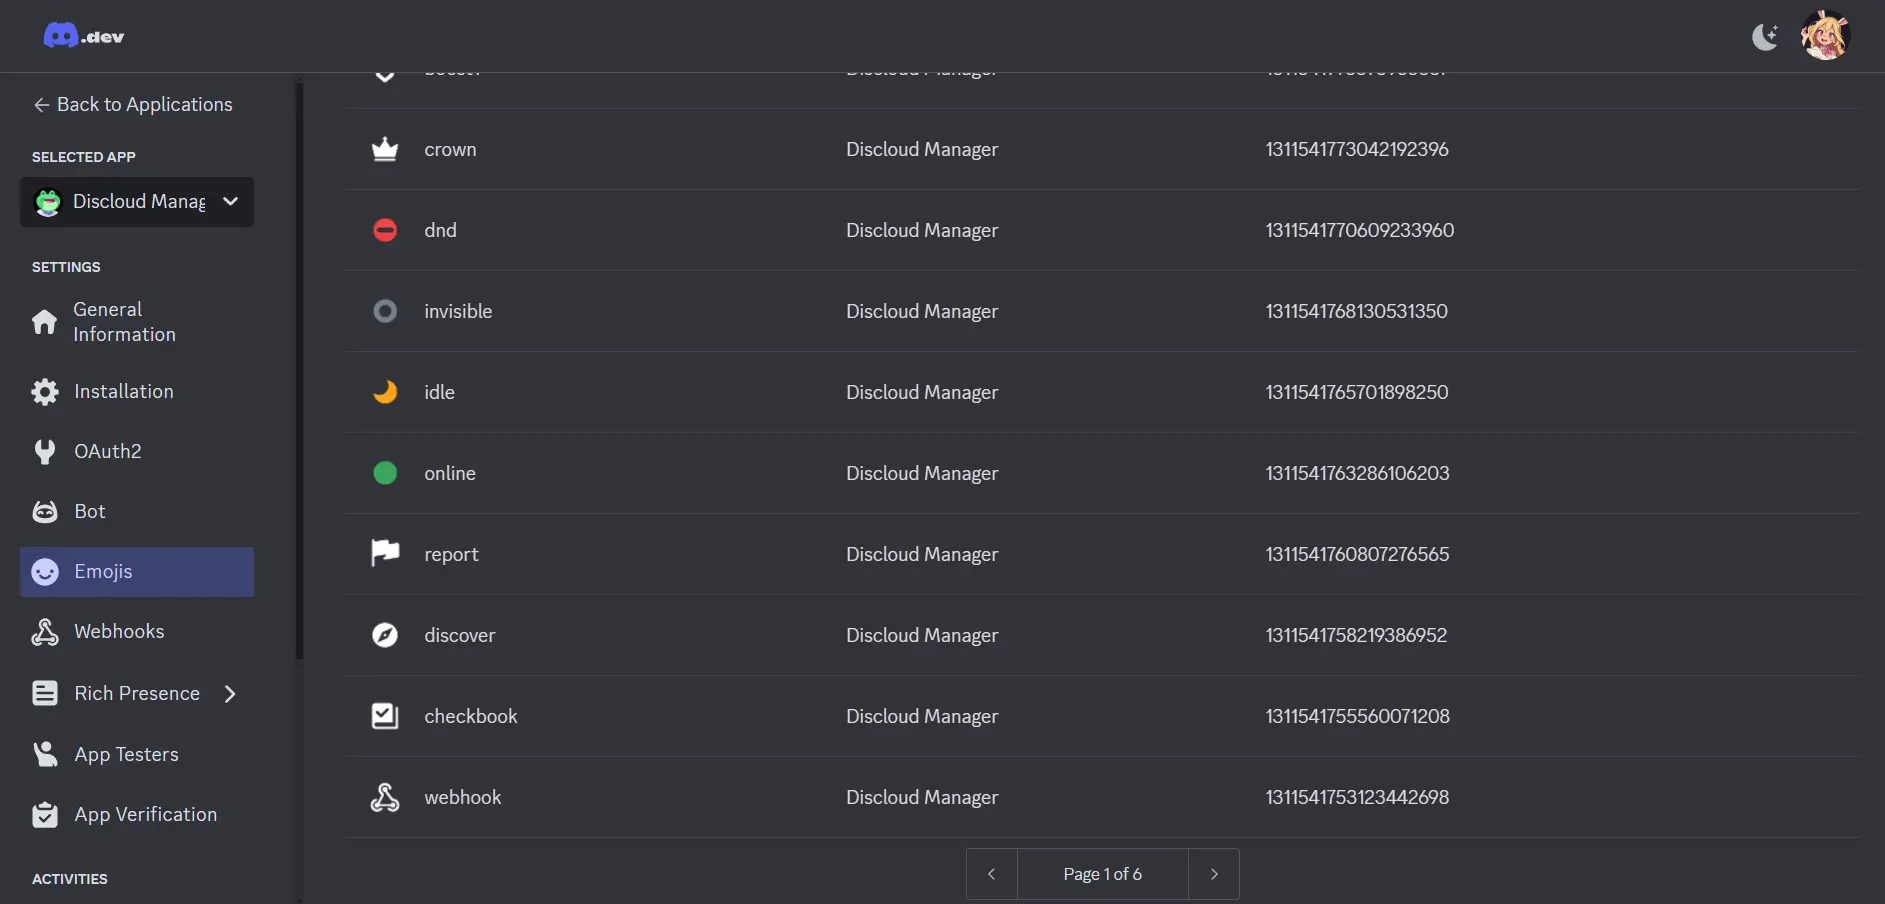Click the report flag emoji

click(385, 553)
